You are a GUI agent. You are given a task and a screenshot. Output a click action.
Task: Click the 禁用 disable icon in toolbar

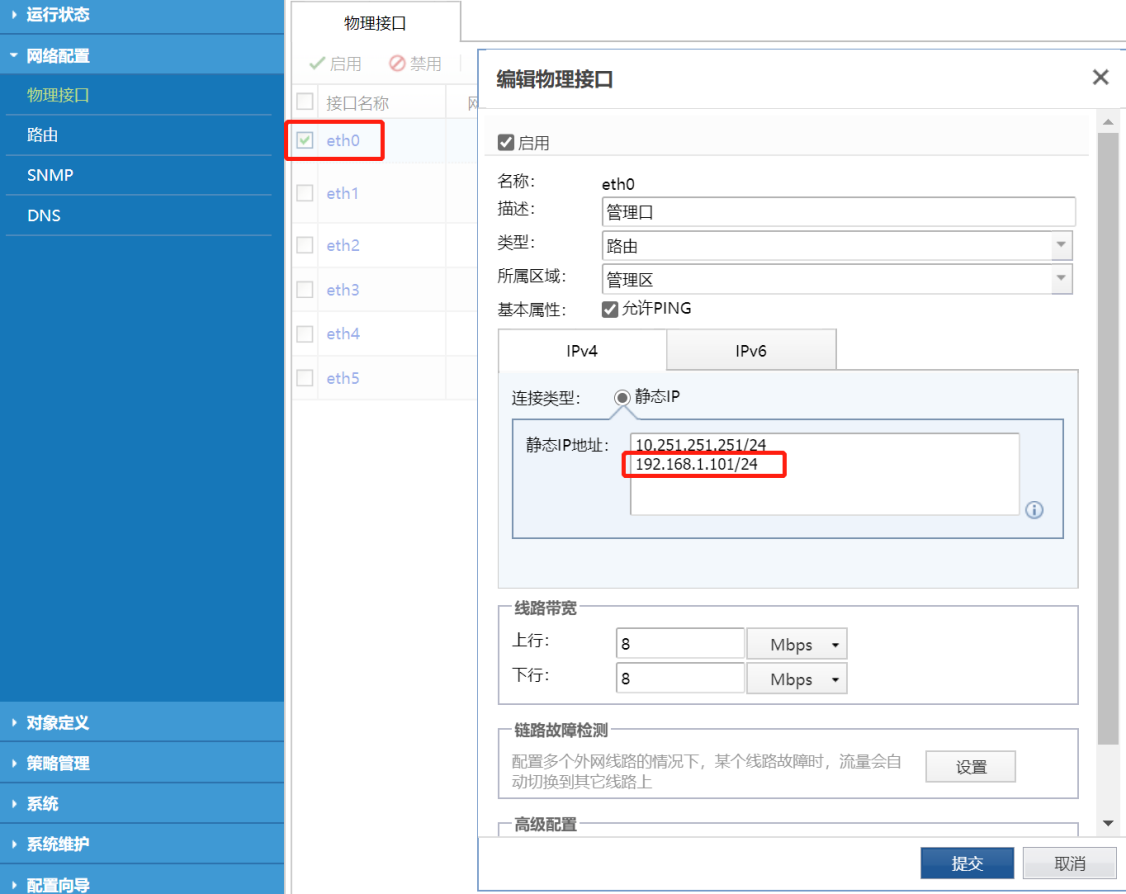point(413,63)
